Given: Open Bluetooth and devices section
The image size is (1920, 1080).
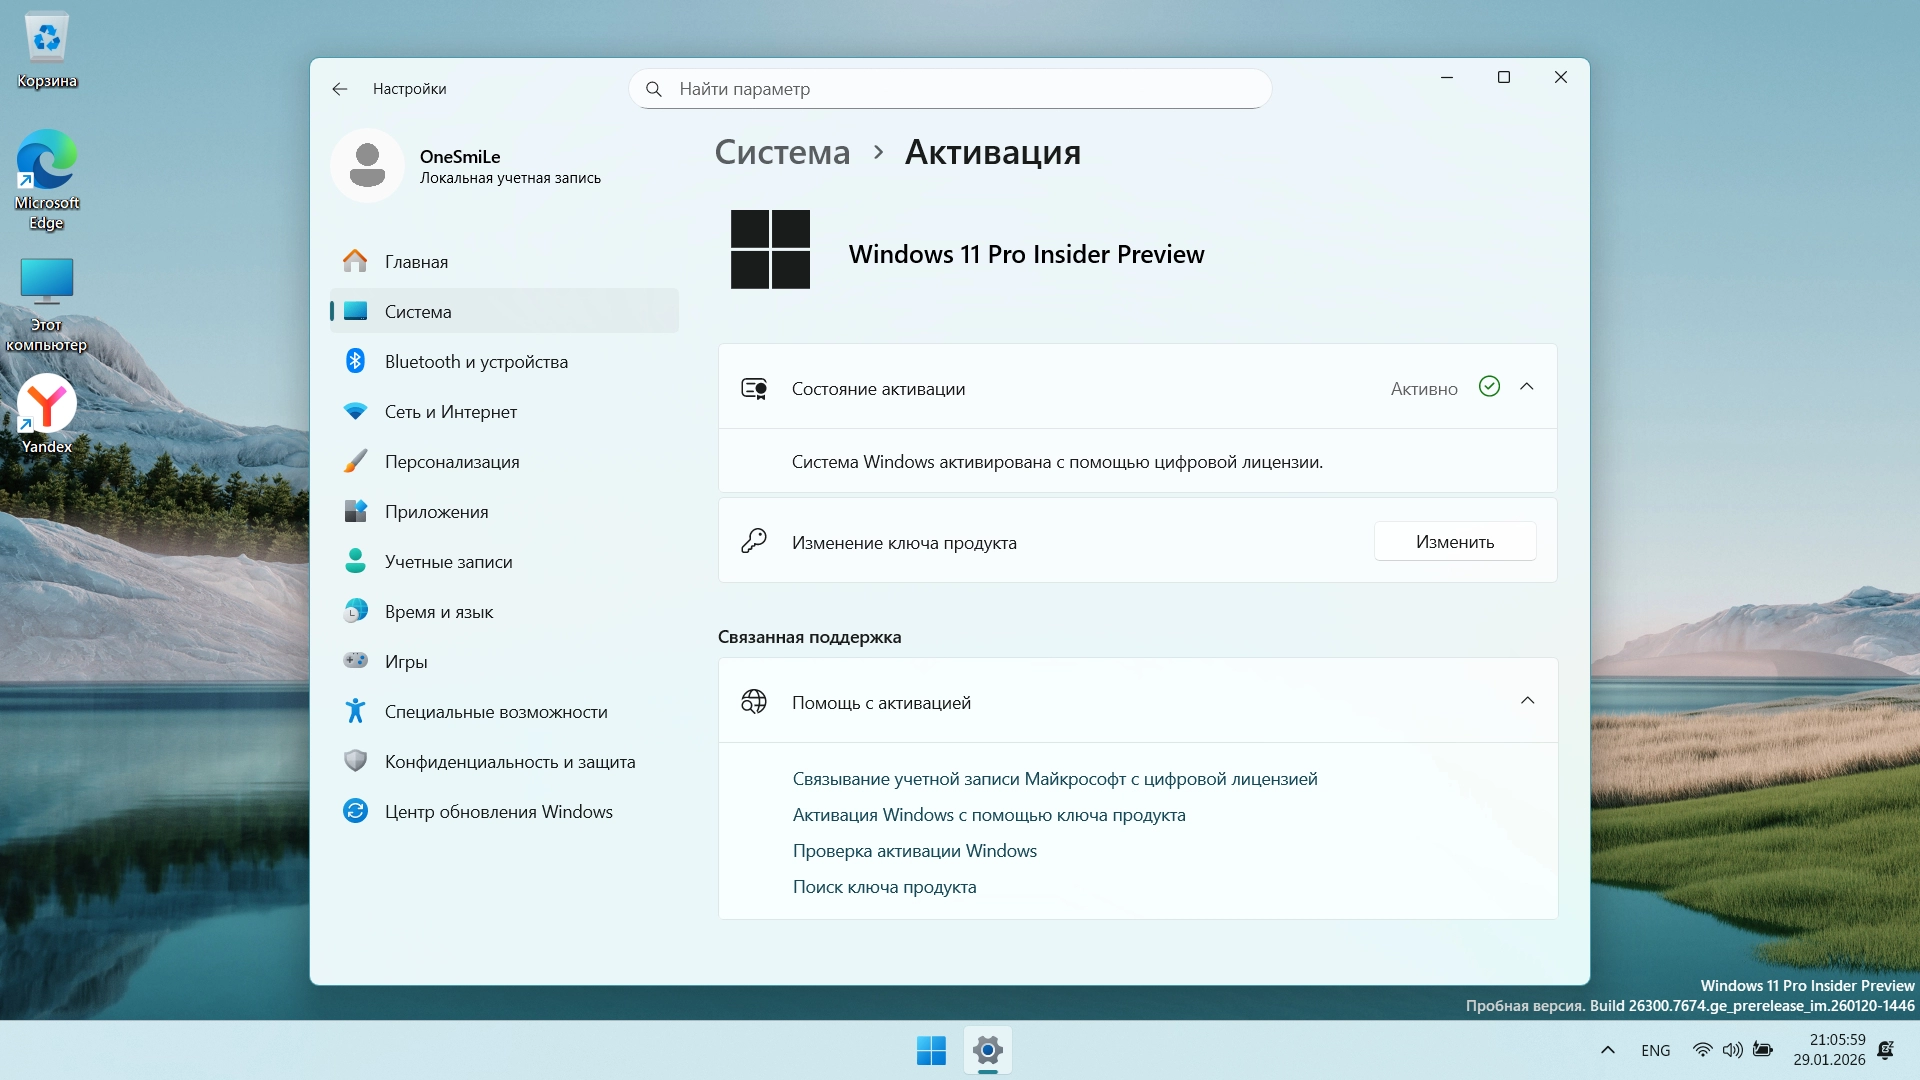Looking at the screenshot, I should [476, 362].
